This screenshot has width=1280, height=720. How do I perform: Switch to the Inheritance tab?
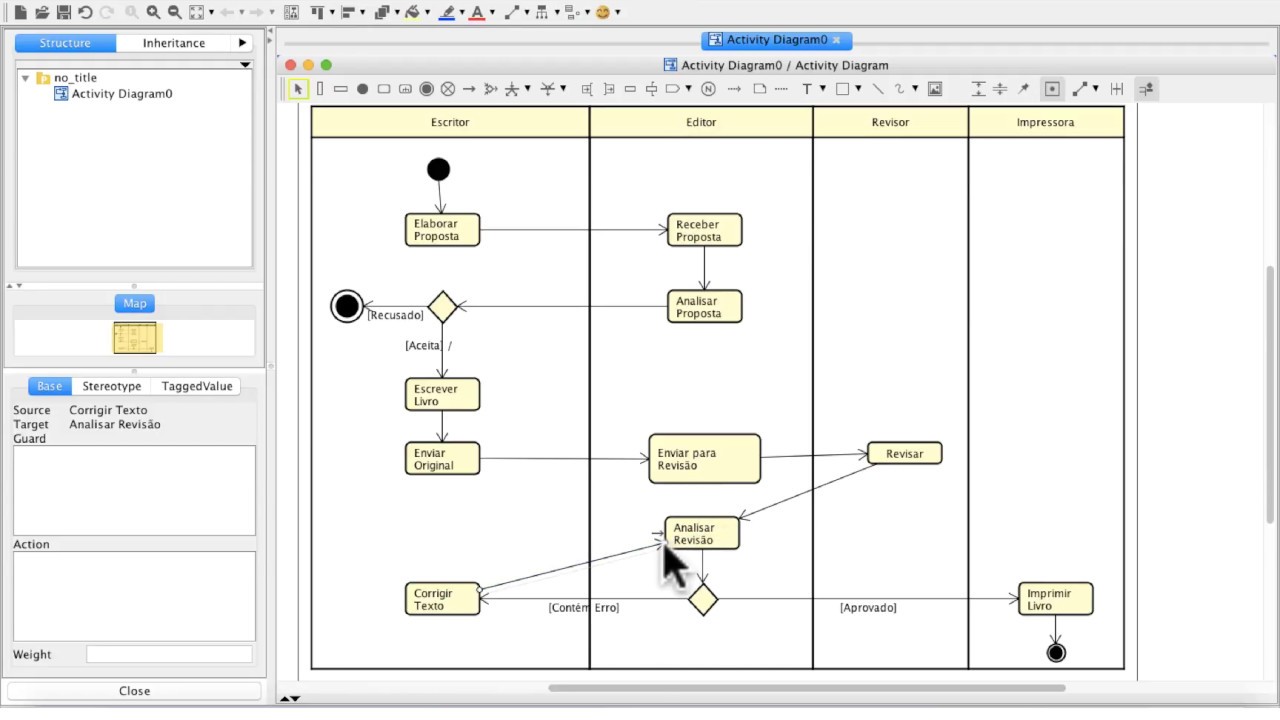point(174,43)
